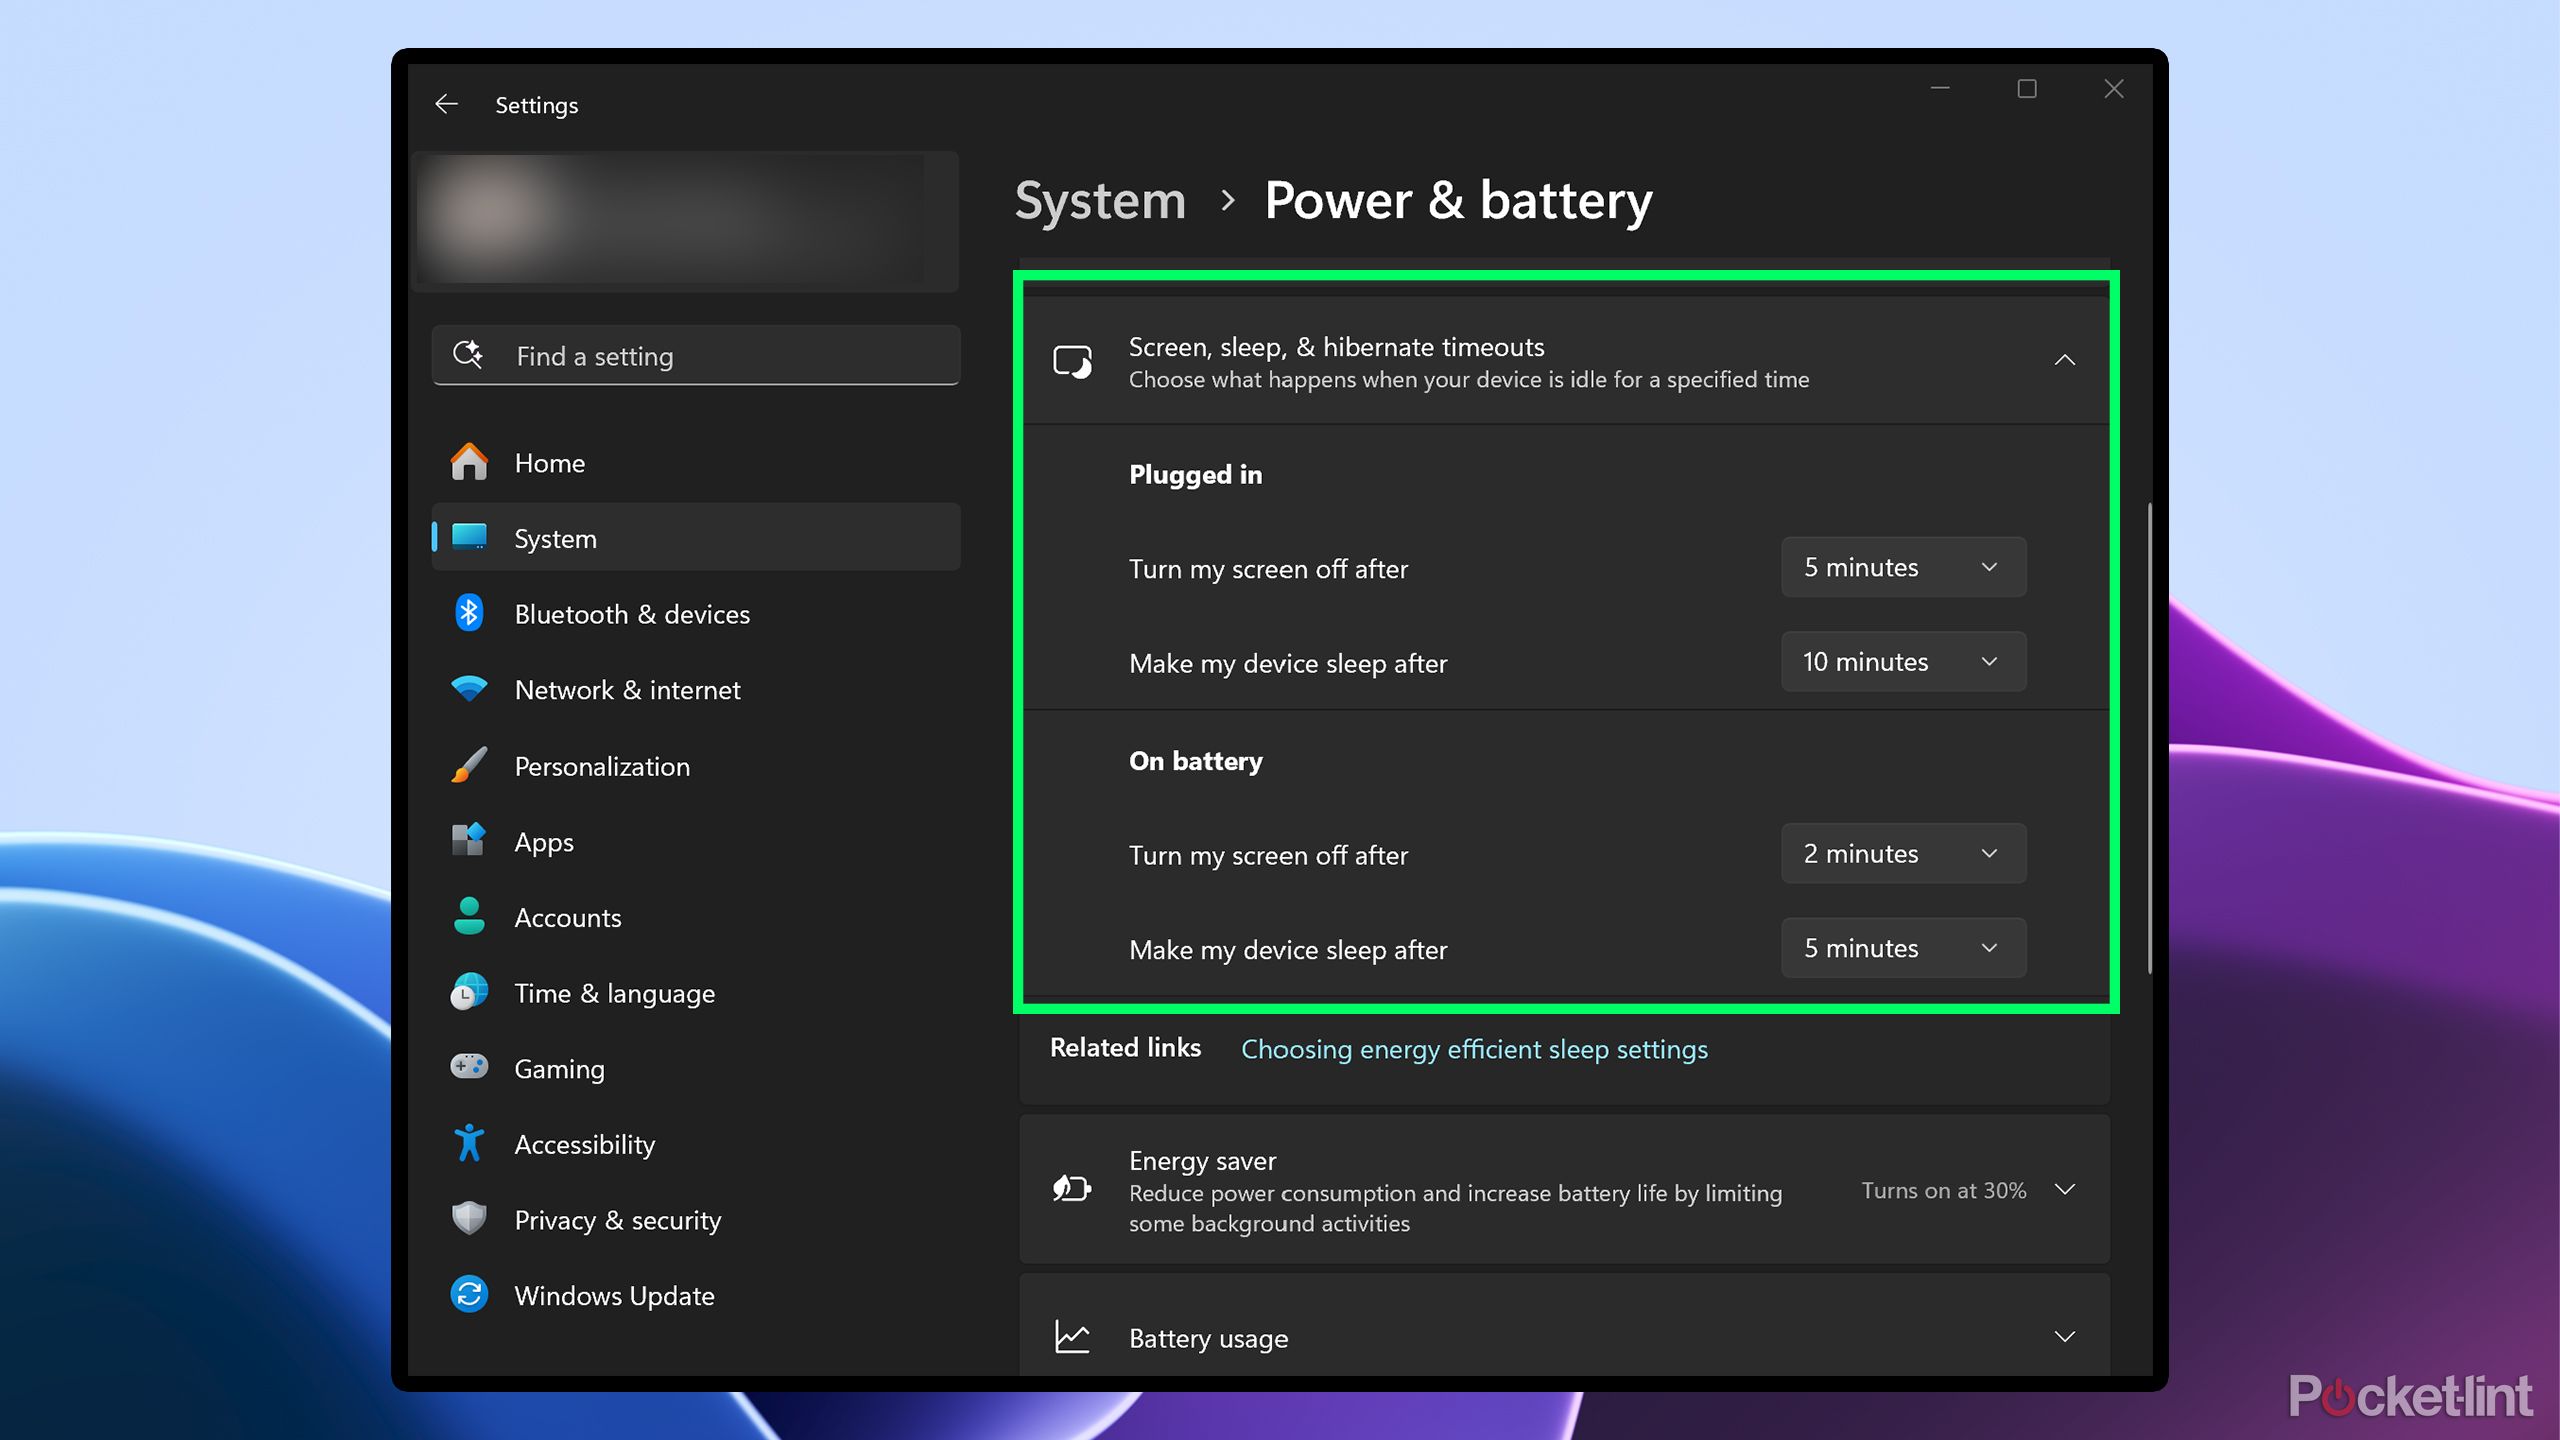
Task: Minimize the Settings window
Action: [1940, 89]
